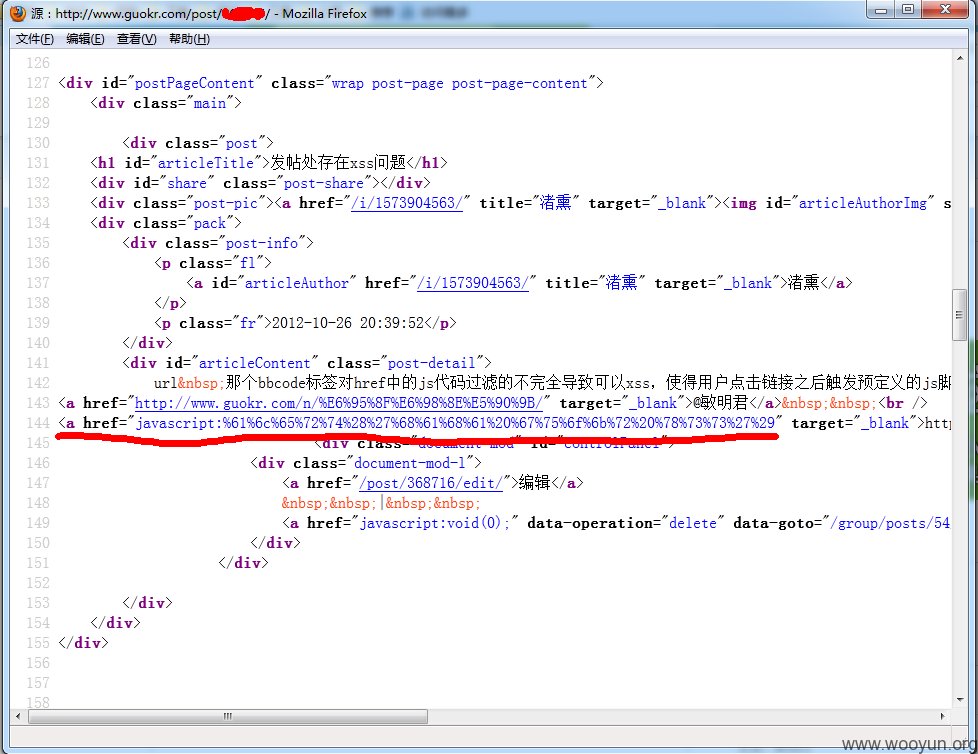Open the 编辑(E) menu
978x754 pixels.
(x=85, y=39)
